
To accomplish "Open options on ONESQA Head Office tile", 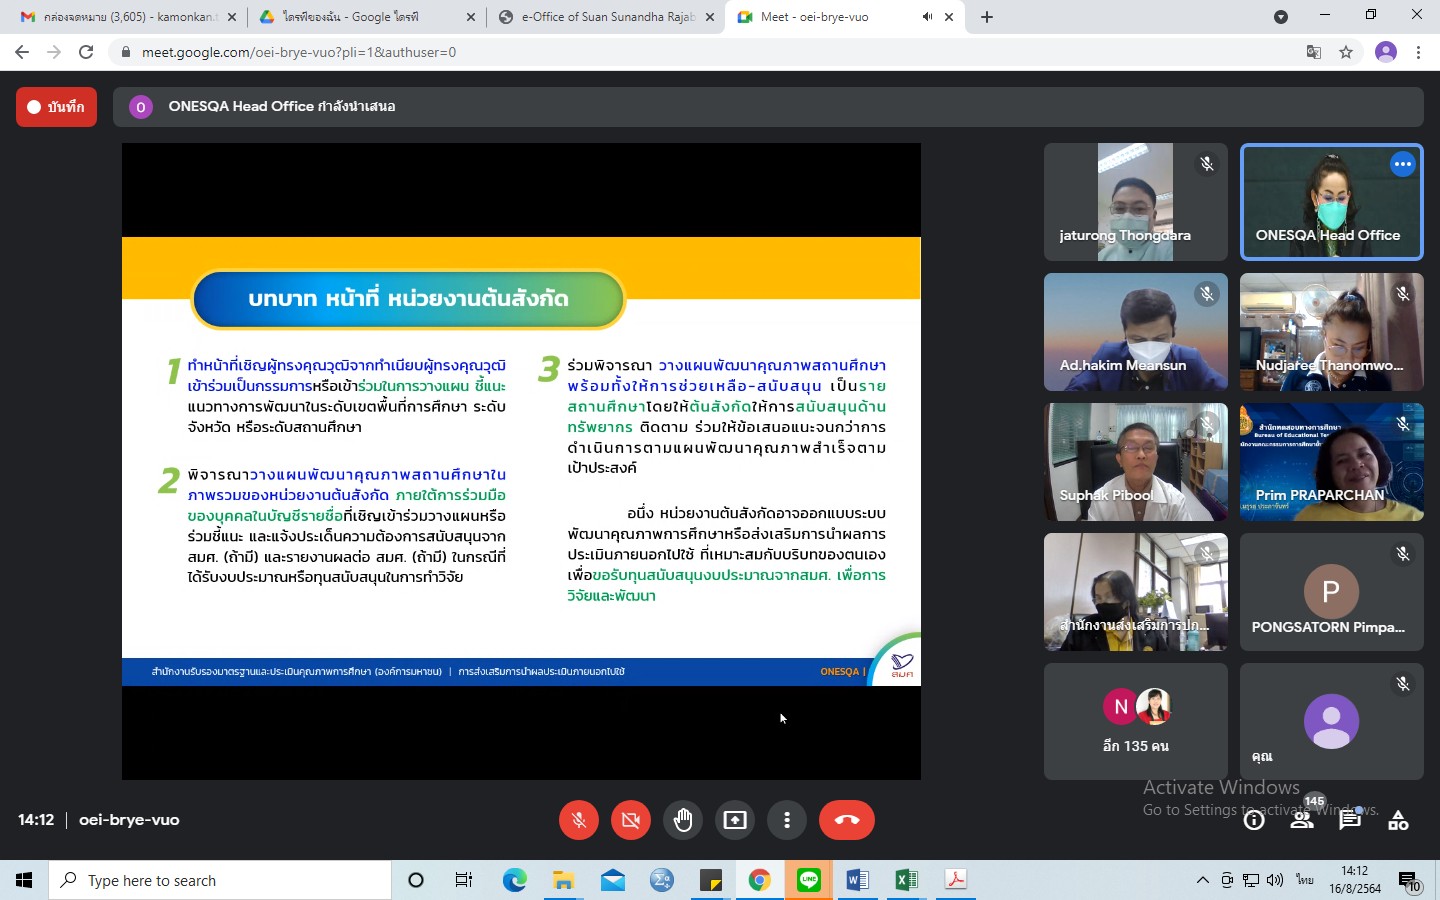I will point(1403,164).
